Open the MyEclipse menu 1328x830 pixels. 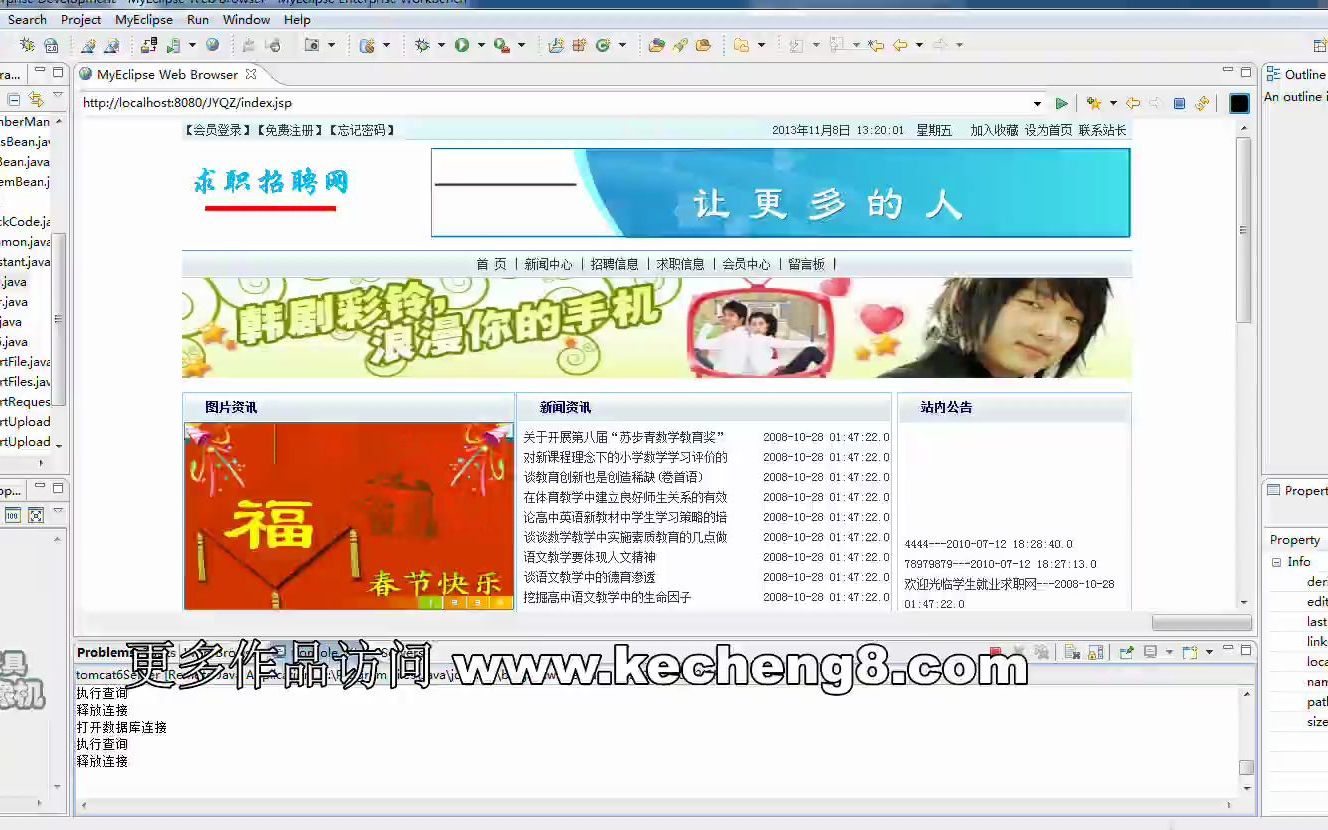[x=144, y=20]
